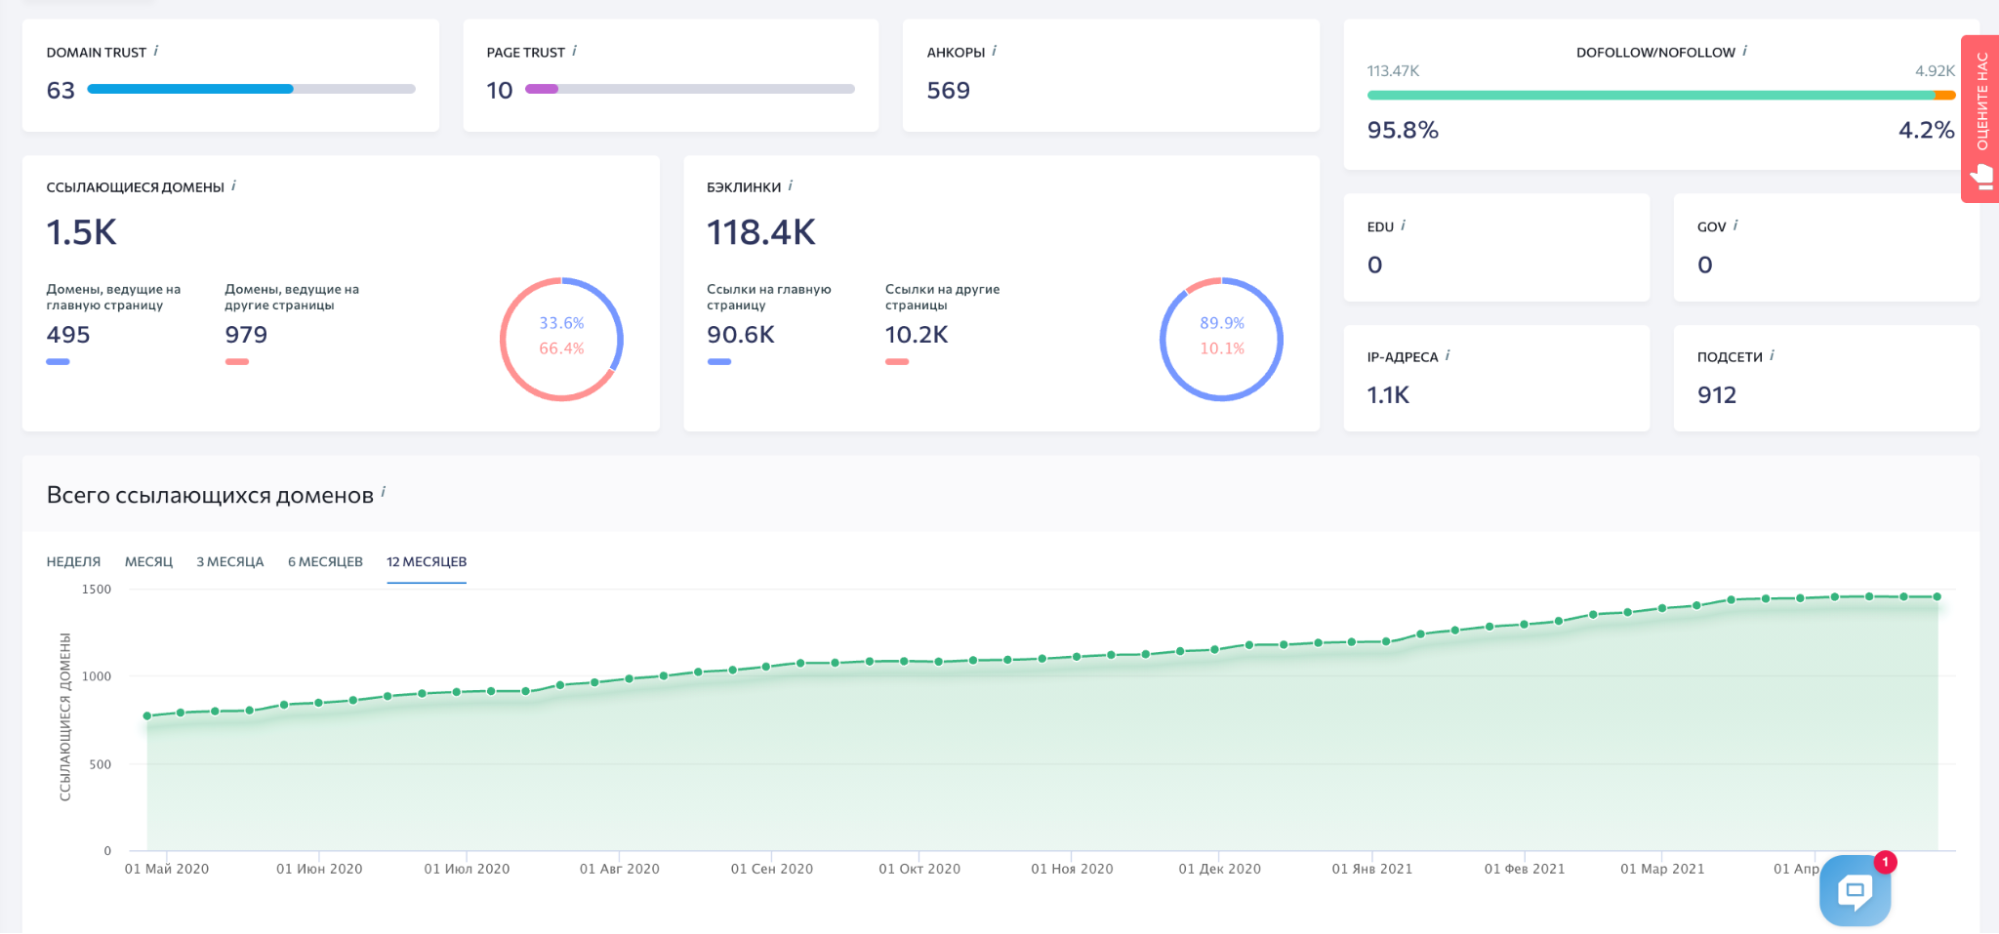Click the info icon beside GOV
This screenshot has width=1999, height=934.
click(x=1735, y=226)
